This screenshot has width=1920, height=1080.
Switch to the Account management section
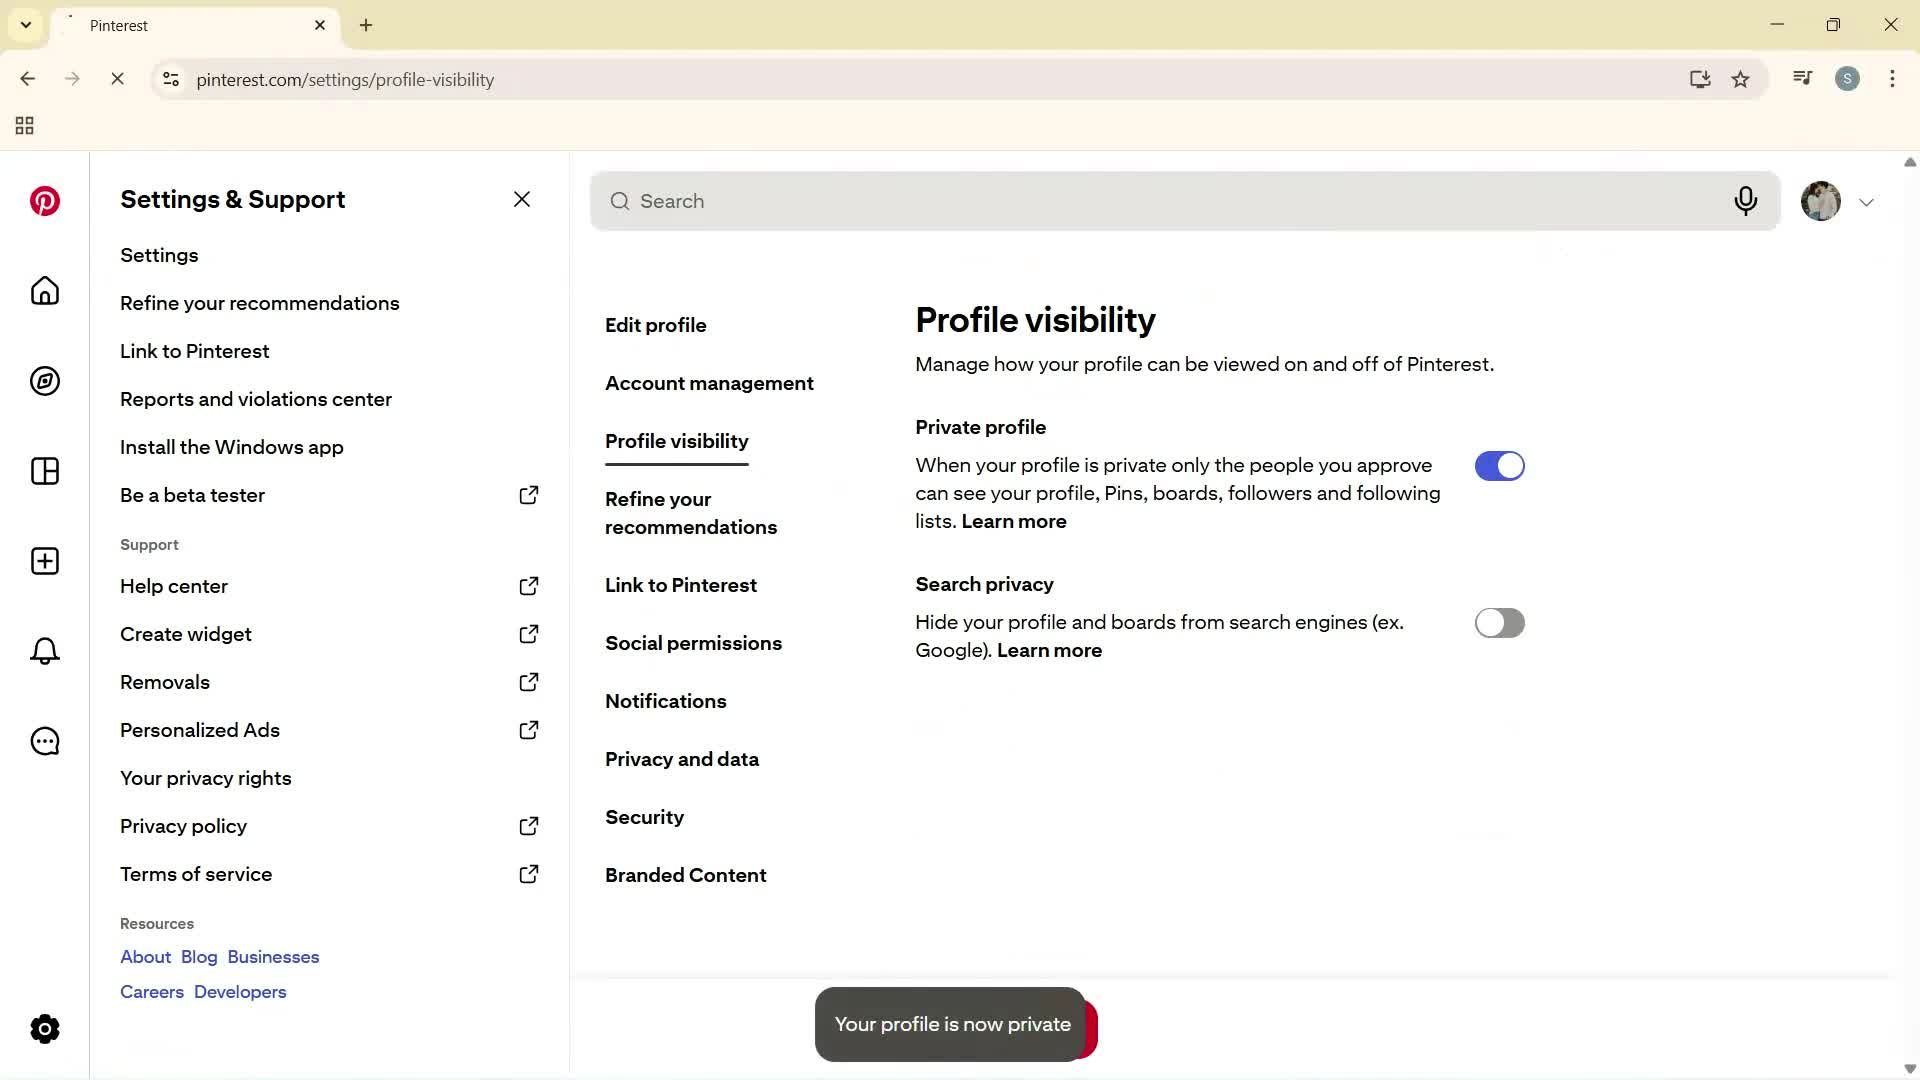709,383
